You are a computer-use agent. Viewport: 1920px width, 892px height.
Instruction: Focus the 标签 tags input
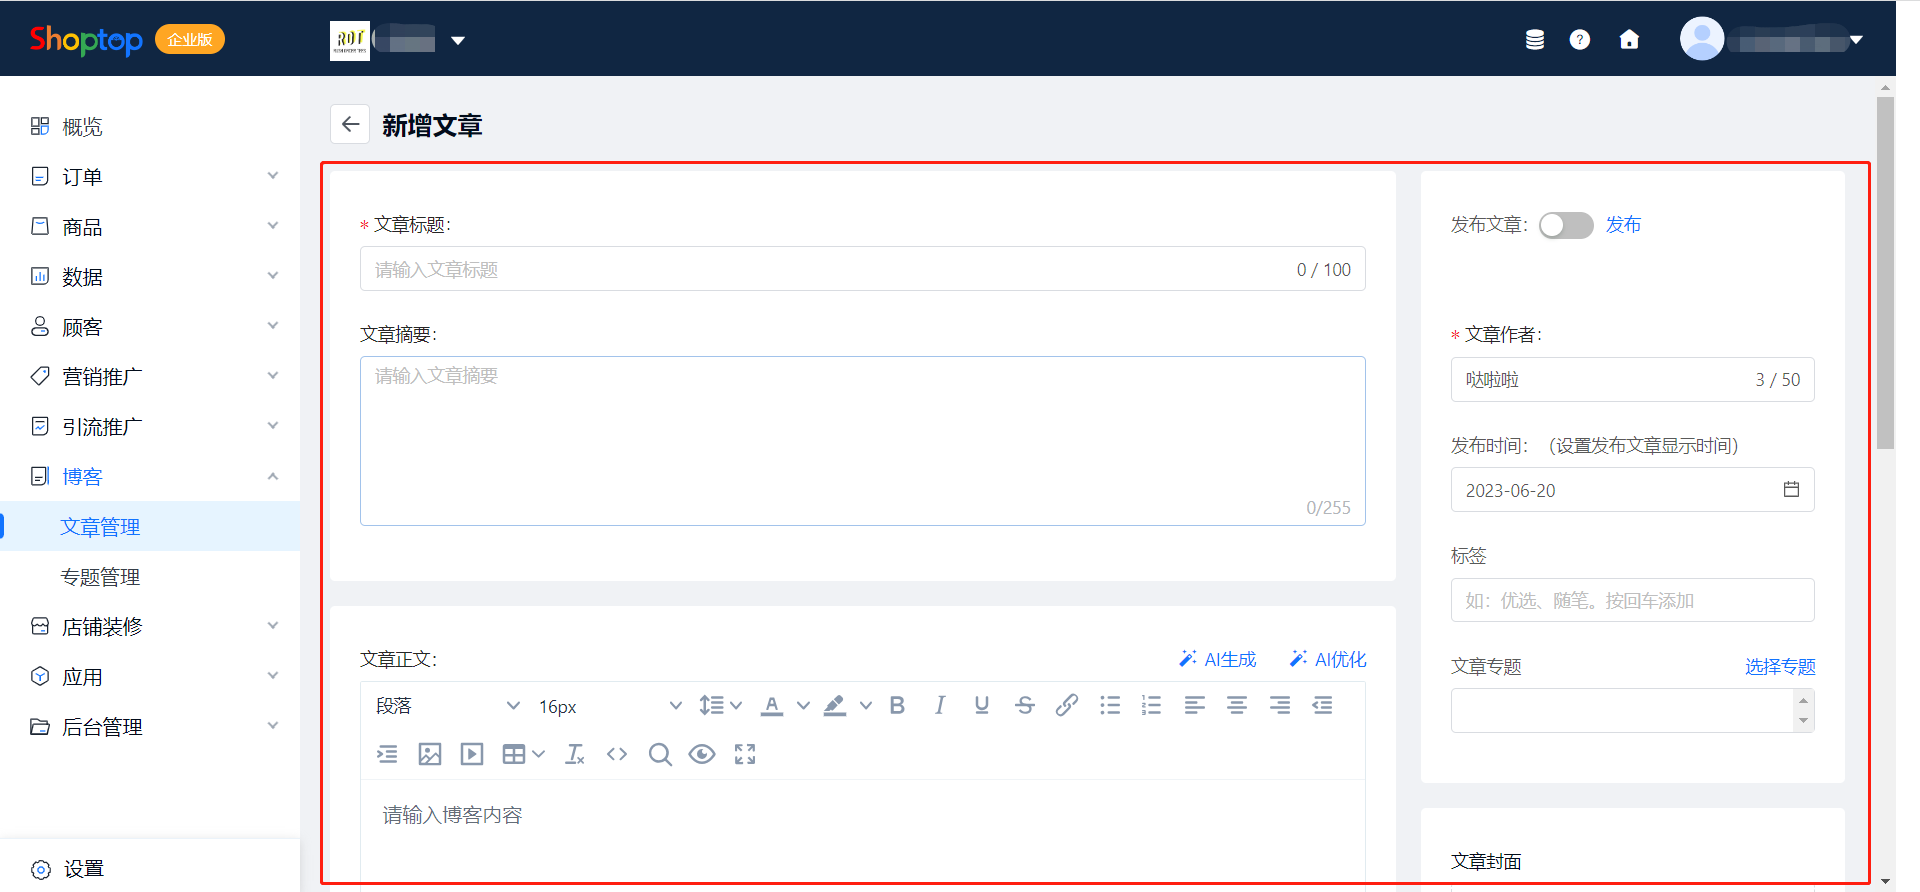(1632, 600)
